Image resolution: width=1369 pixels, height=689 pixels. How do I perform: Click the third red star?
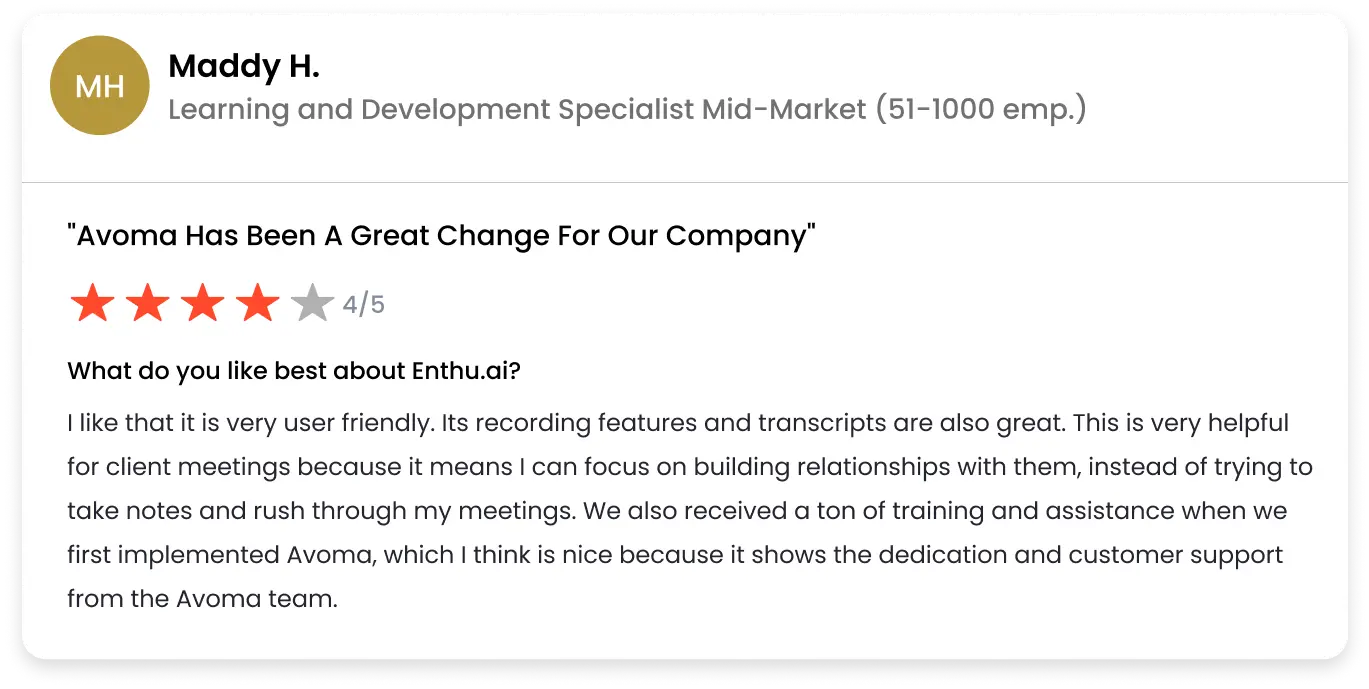pos(202,303)
